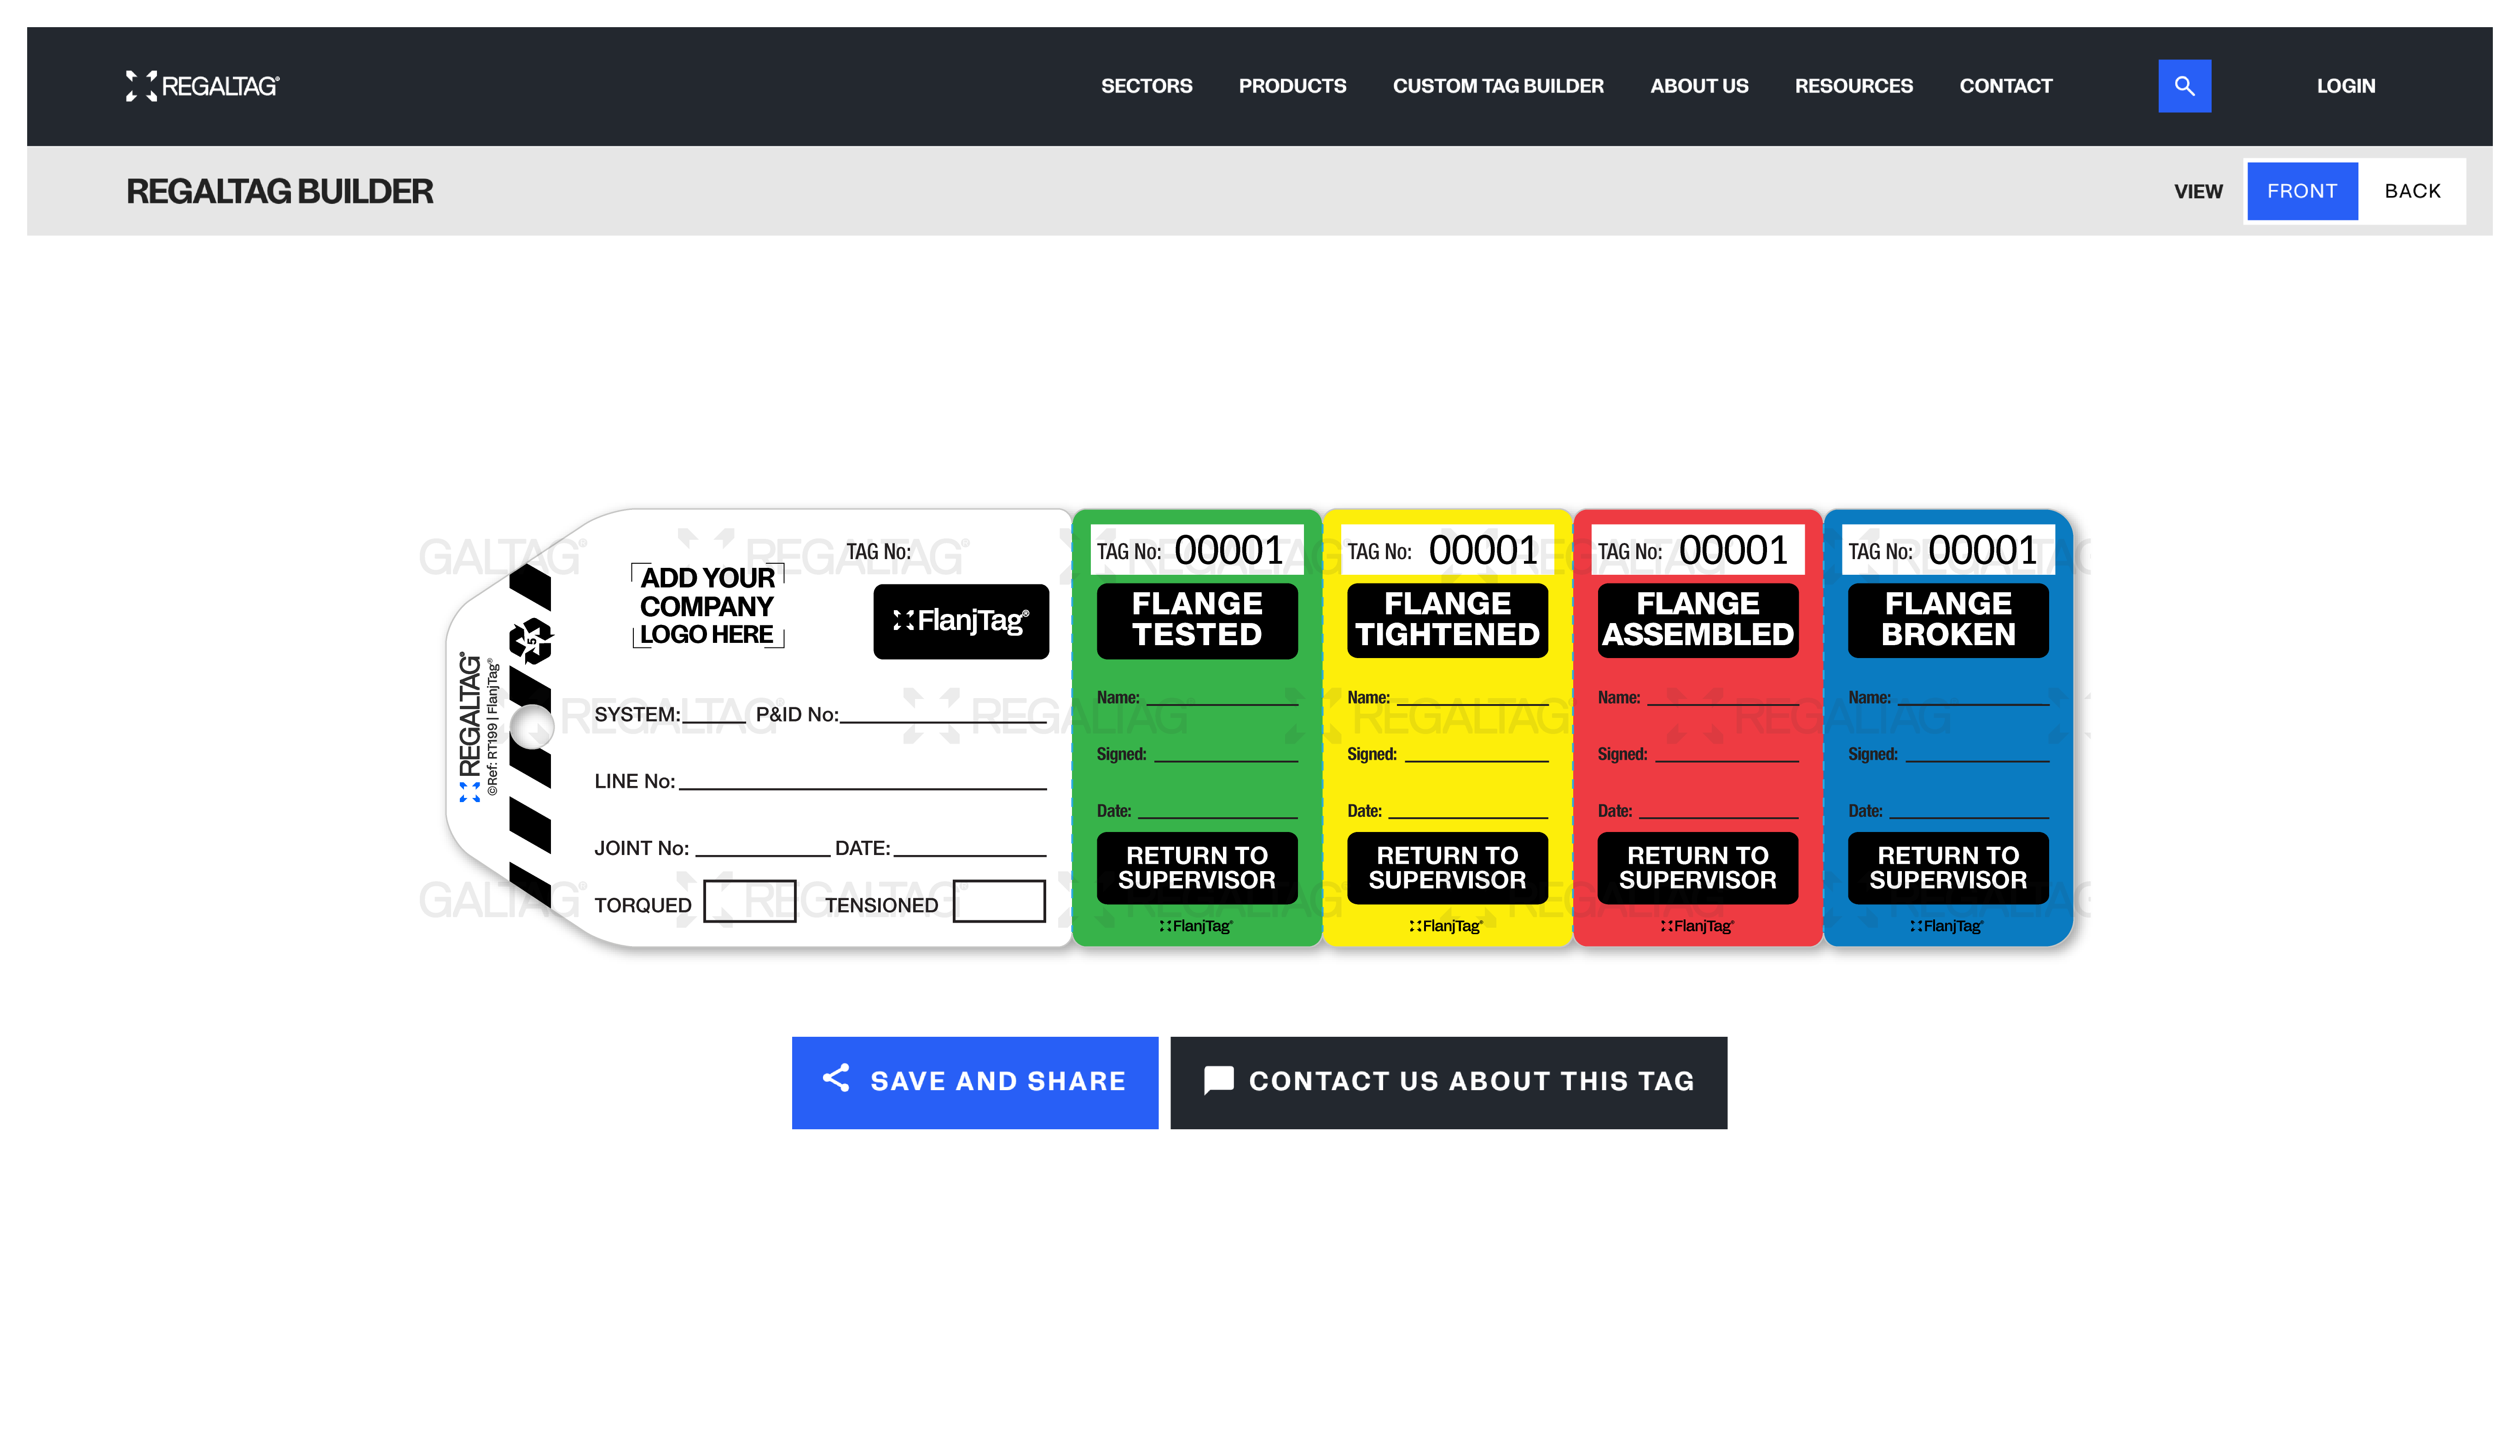This screenshot has height=1456, width=2520.
Task: Click Return to Supervisor on green tag
Action: [x=1197, y=868]
